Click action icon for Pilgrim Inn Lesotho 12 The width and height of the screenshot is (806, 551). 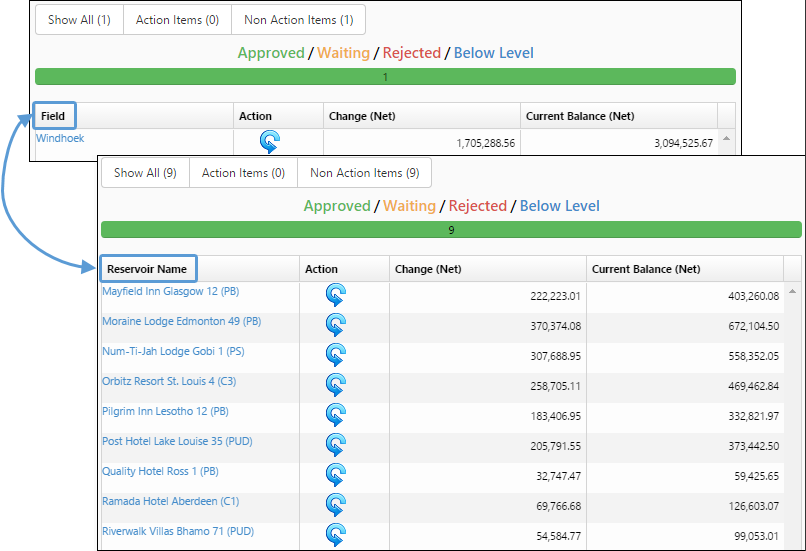(x=336, y=415)
